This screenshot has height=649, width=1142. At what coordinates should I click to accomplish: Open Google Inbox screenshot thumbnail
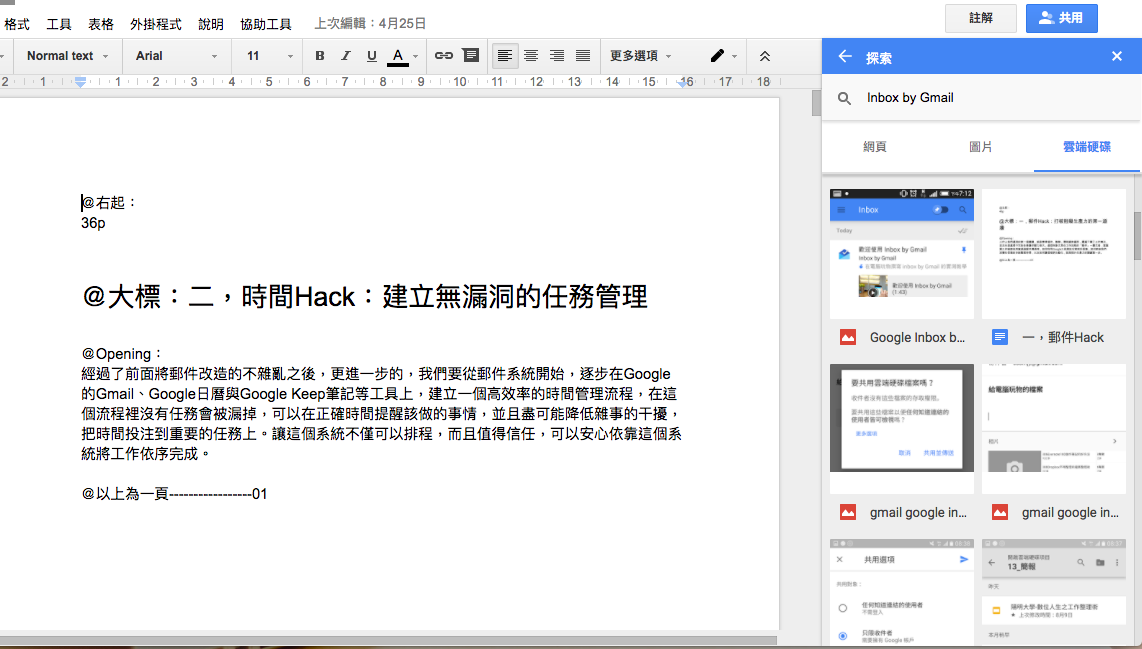point(902,253)
